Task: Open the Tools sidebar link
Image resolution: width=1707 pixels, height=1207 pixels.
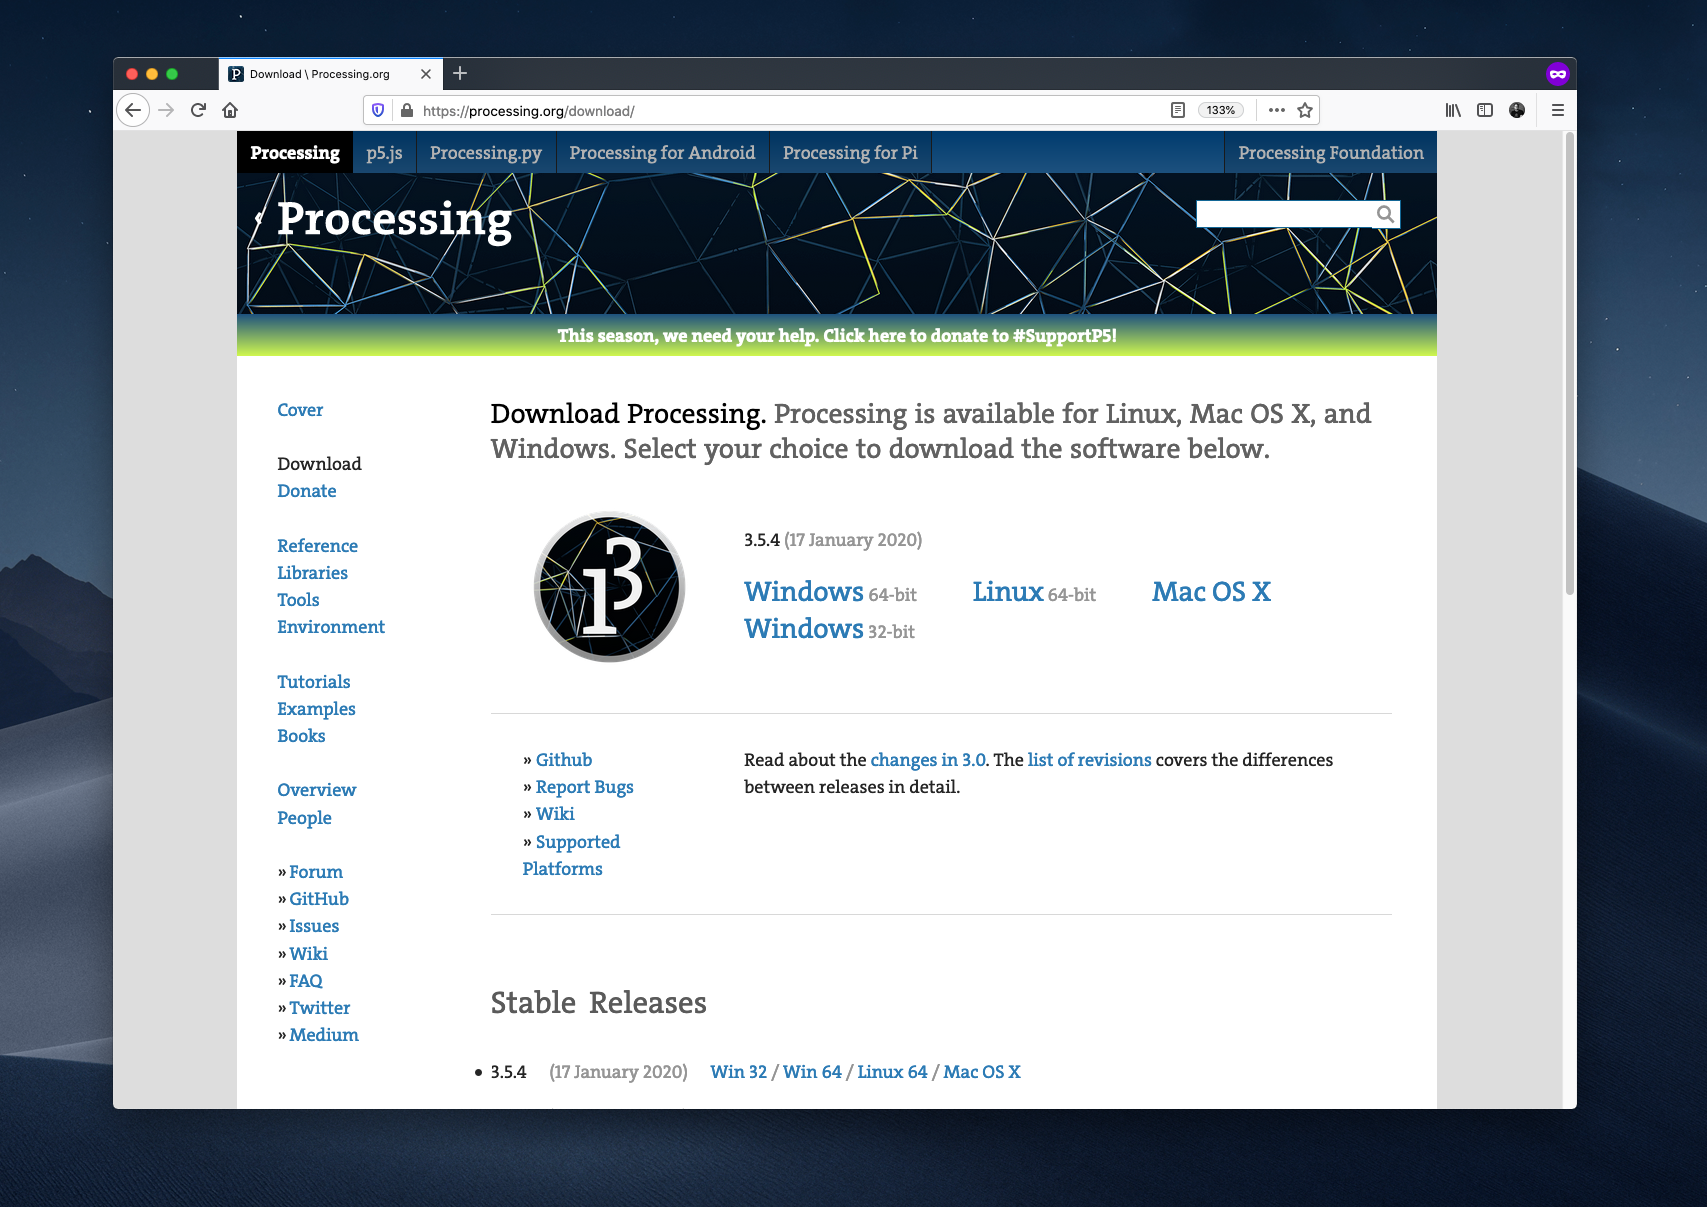Action: 298,600
